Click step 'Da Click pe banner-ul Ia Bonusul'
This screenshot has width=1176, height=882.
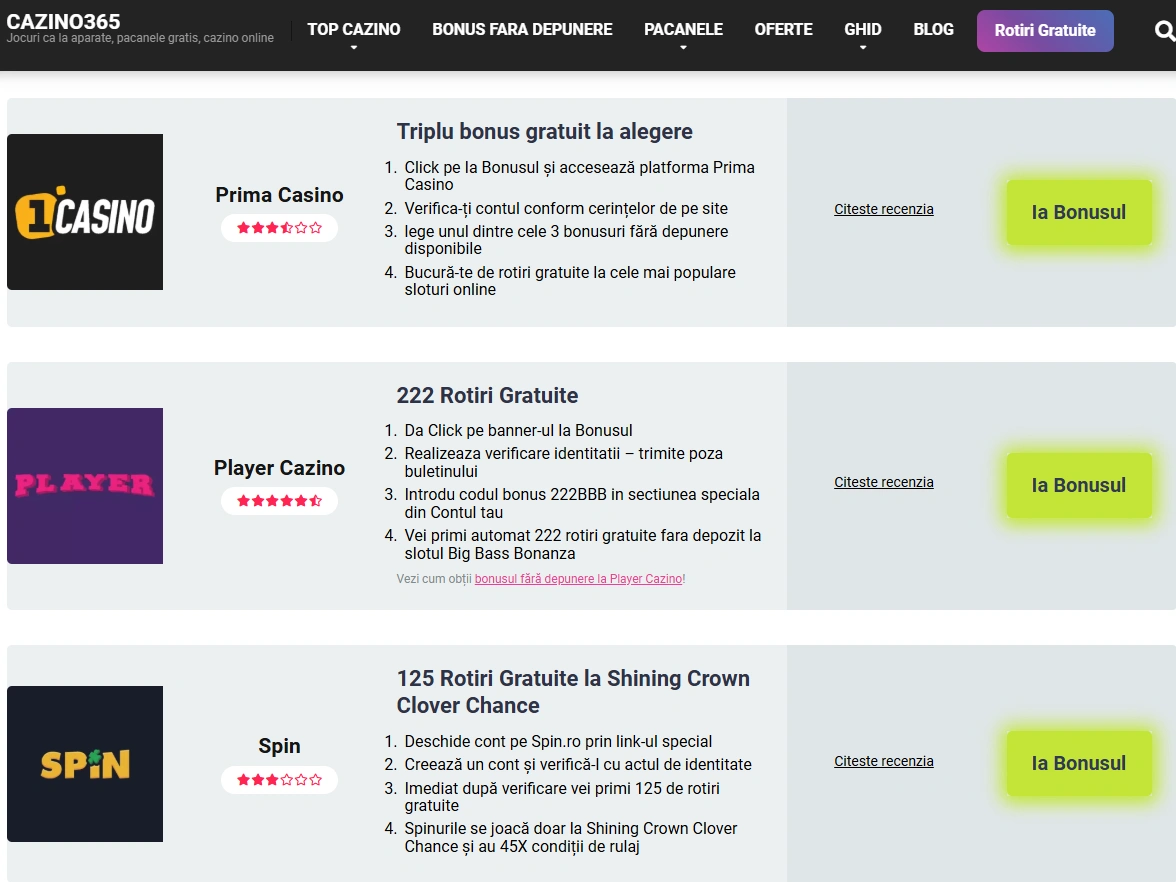(x=518, y=430)
